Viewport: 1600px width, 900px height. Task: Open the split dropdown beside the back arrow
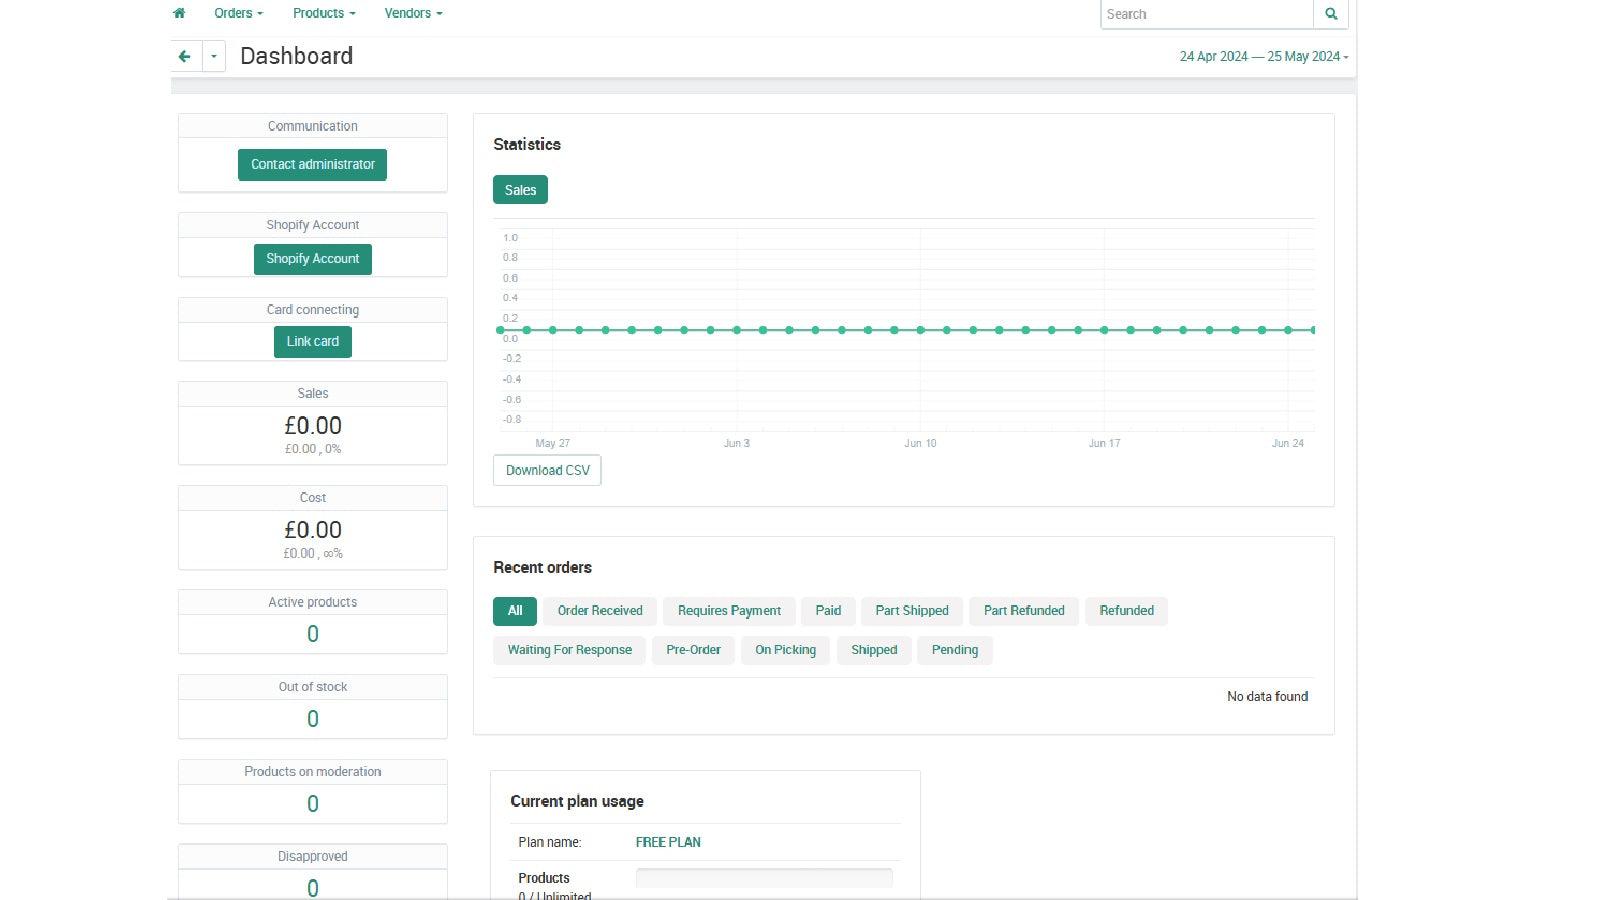click(212, 56)
